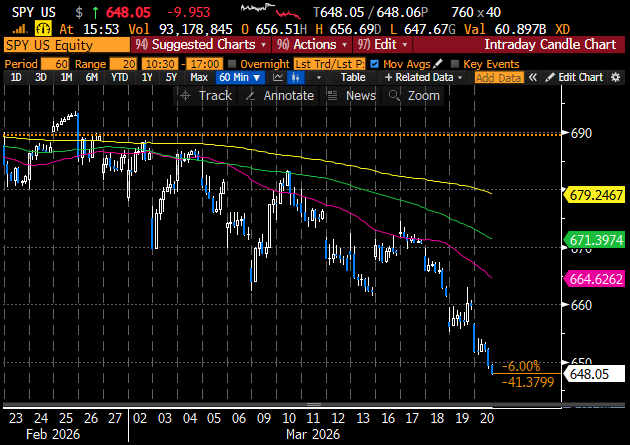This screenshot has height=445, width=630.
Task: Click the Table view button
Action: 353,78
